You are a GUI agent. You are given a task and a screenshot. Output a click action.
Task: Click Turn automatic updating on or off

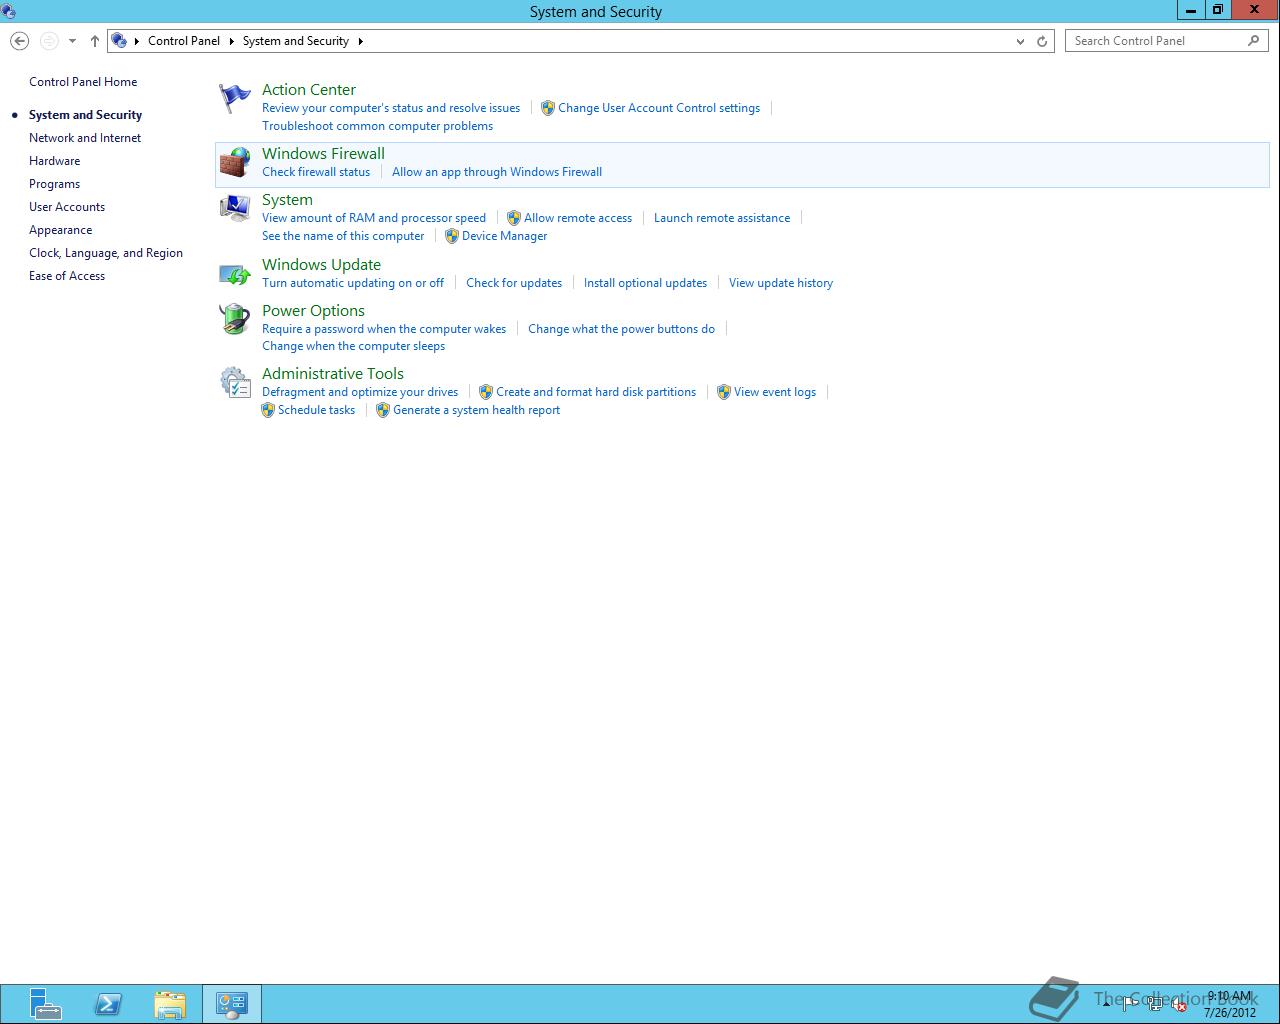(353, 283)
